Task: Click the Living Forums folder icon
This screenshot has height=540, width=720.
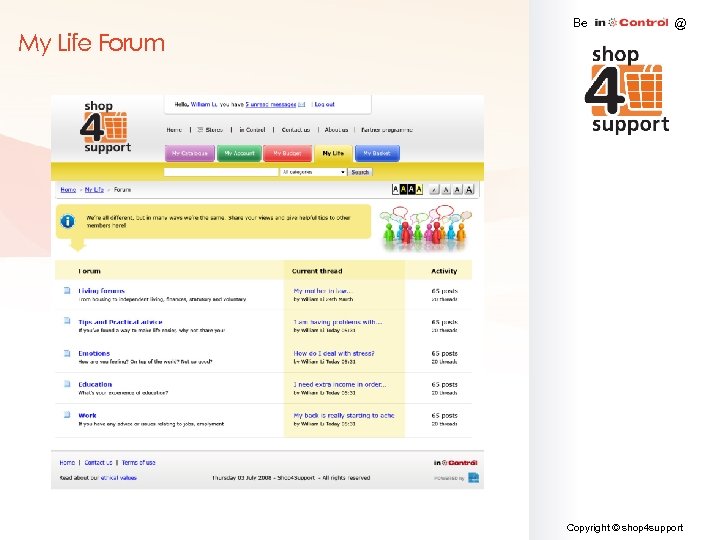Action: coord(67,290)
